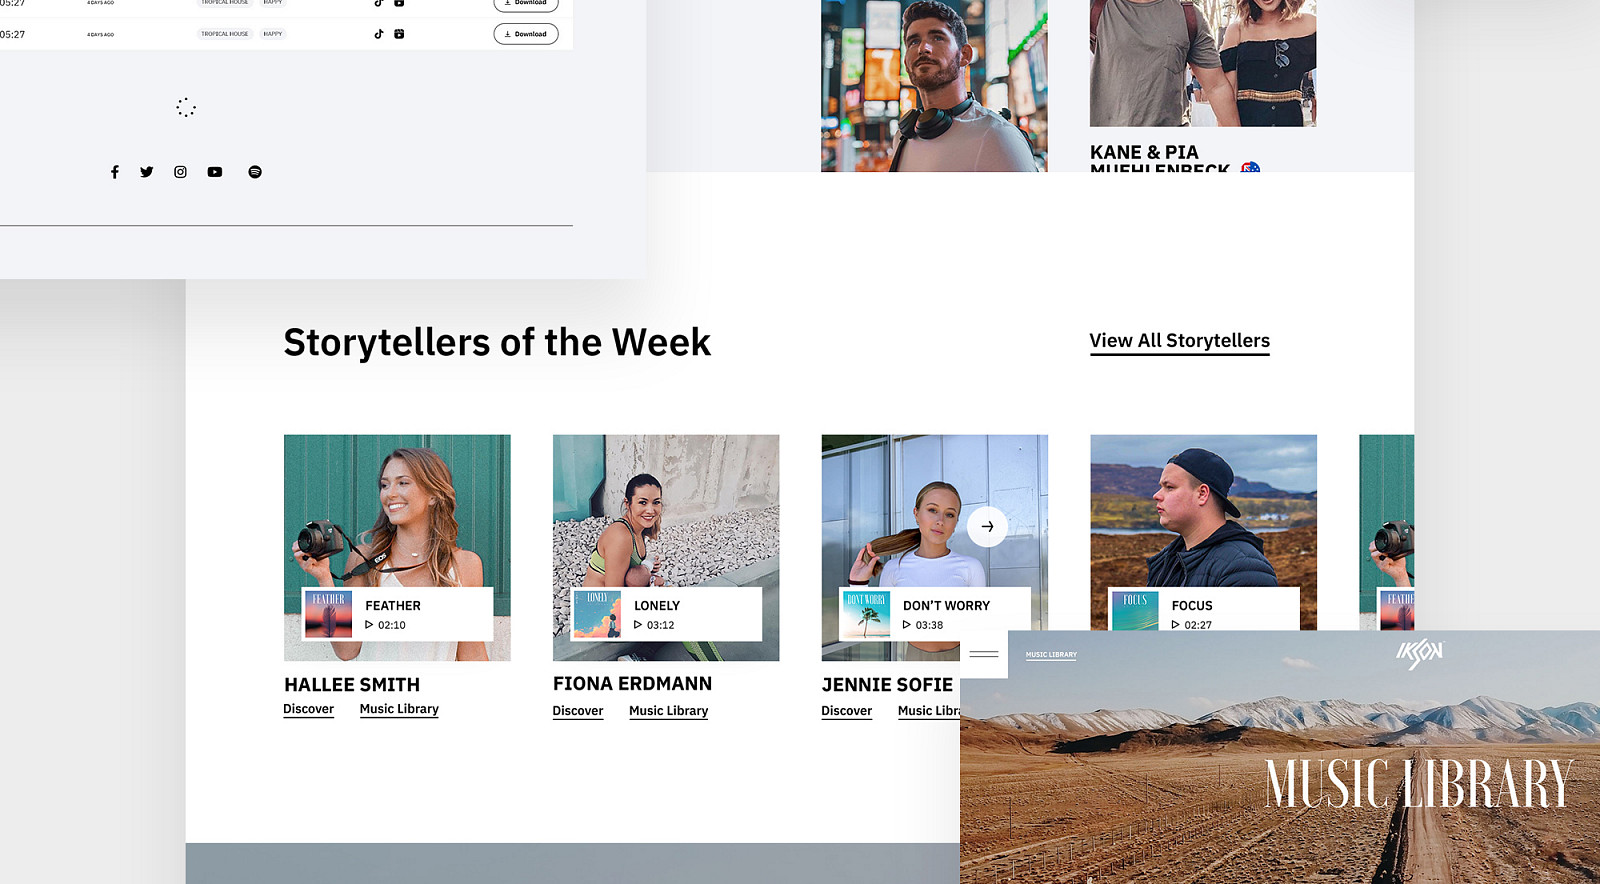Open the YouTube social icon
The width and height of the screenshot is (1600, 884).
tap(215, 172)
